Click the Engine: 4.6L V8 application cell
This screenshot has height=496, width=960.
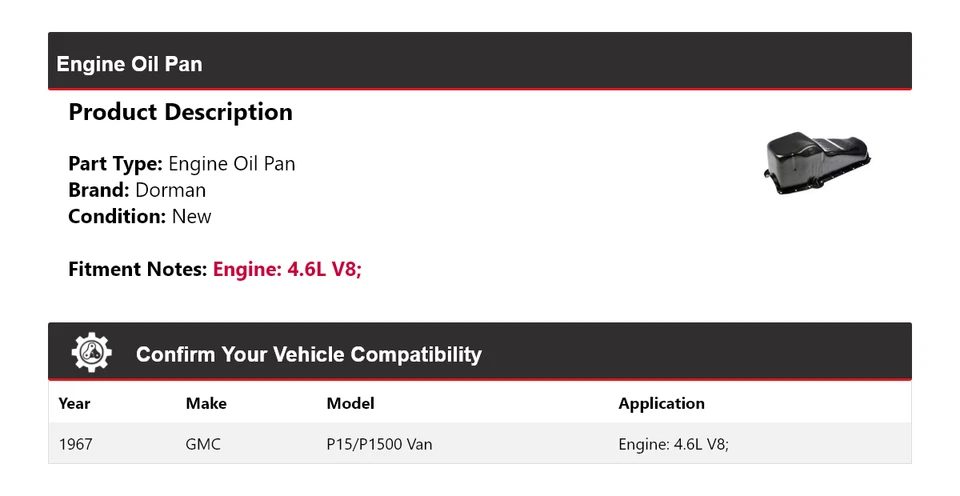coord(673,444)
